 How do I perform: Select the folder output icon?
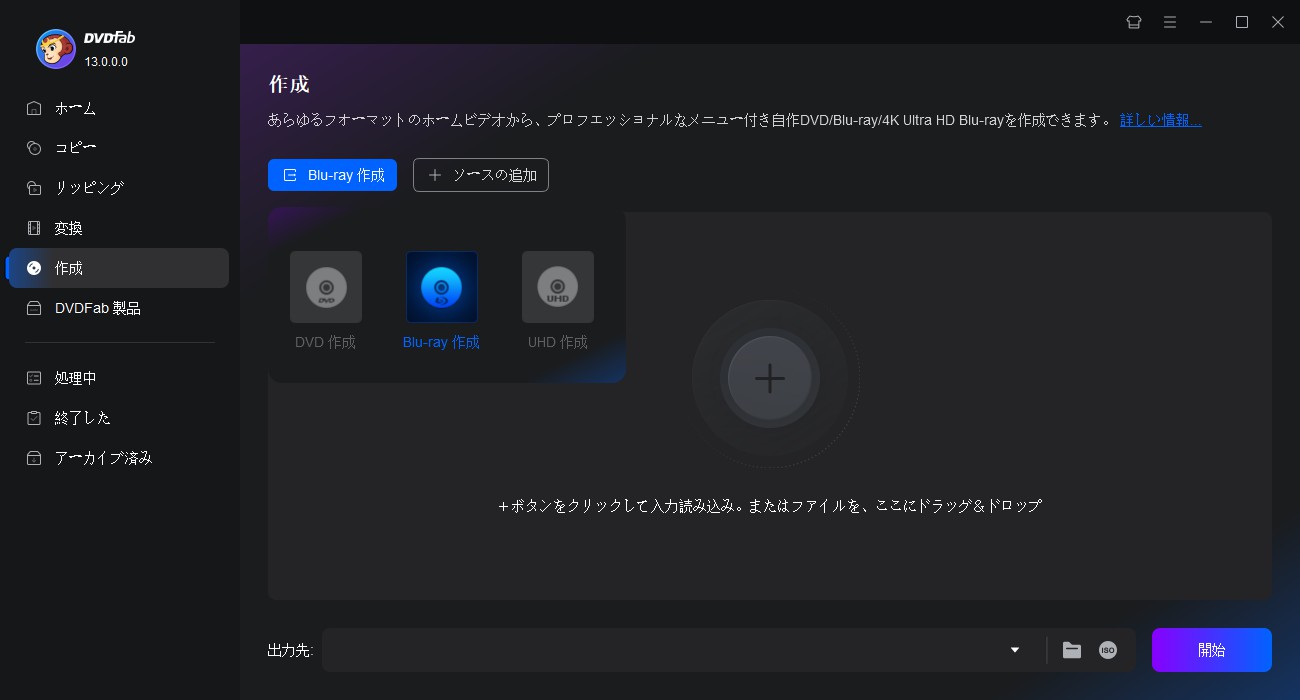tap(1072, 650)
